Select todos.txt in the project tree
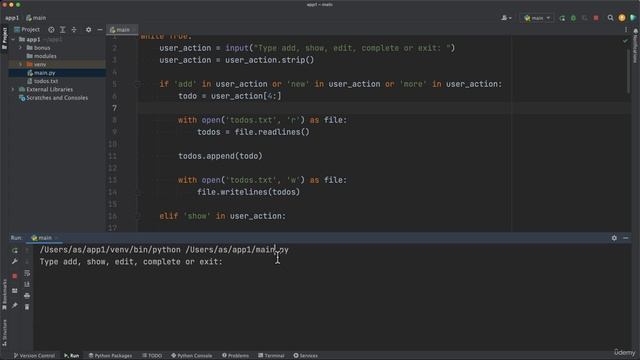The image size is (640, 360). click(42, 81)
